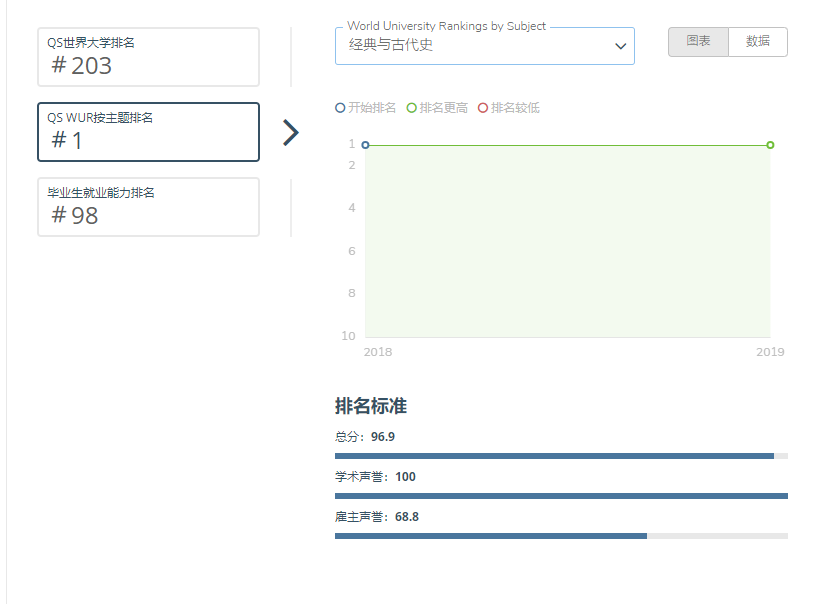Click the green 排名更高 legend circle
This screenshot has height=604, width=814.
[412, 108]
